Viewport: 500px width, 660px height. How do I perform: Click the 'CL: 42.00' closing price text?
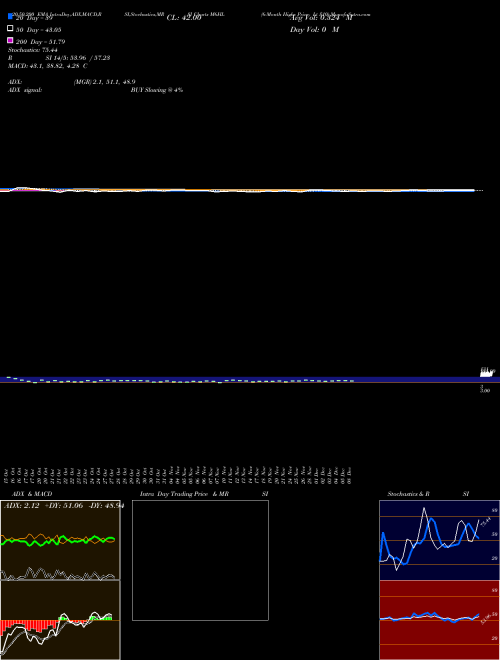pyautogui.click(x=184, y=18)
